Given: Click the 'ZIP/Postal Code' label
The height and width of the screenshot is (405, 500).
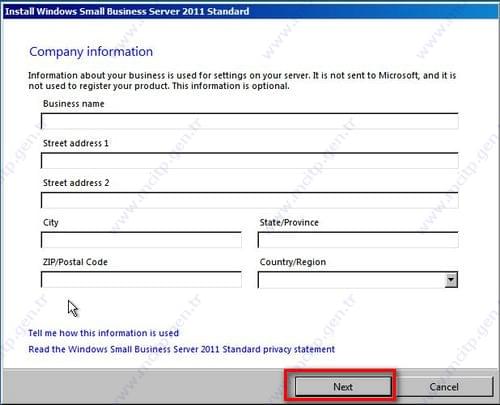Looking at the screenshot, I should 75,262.
